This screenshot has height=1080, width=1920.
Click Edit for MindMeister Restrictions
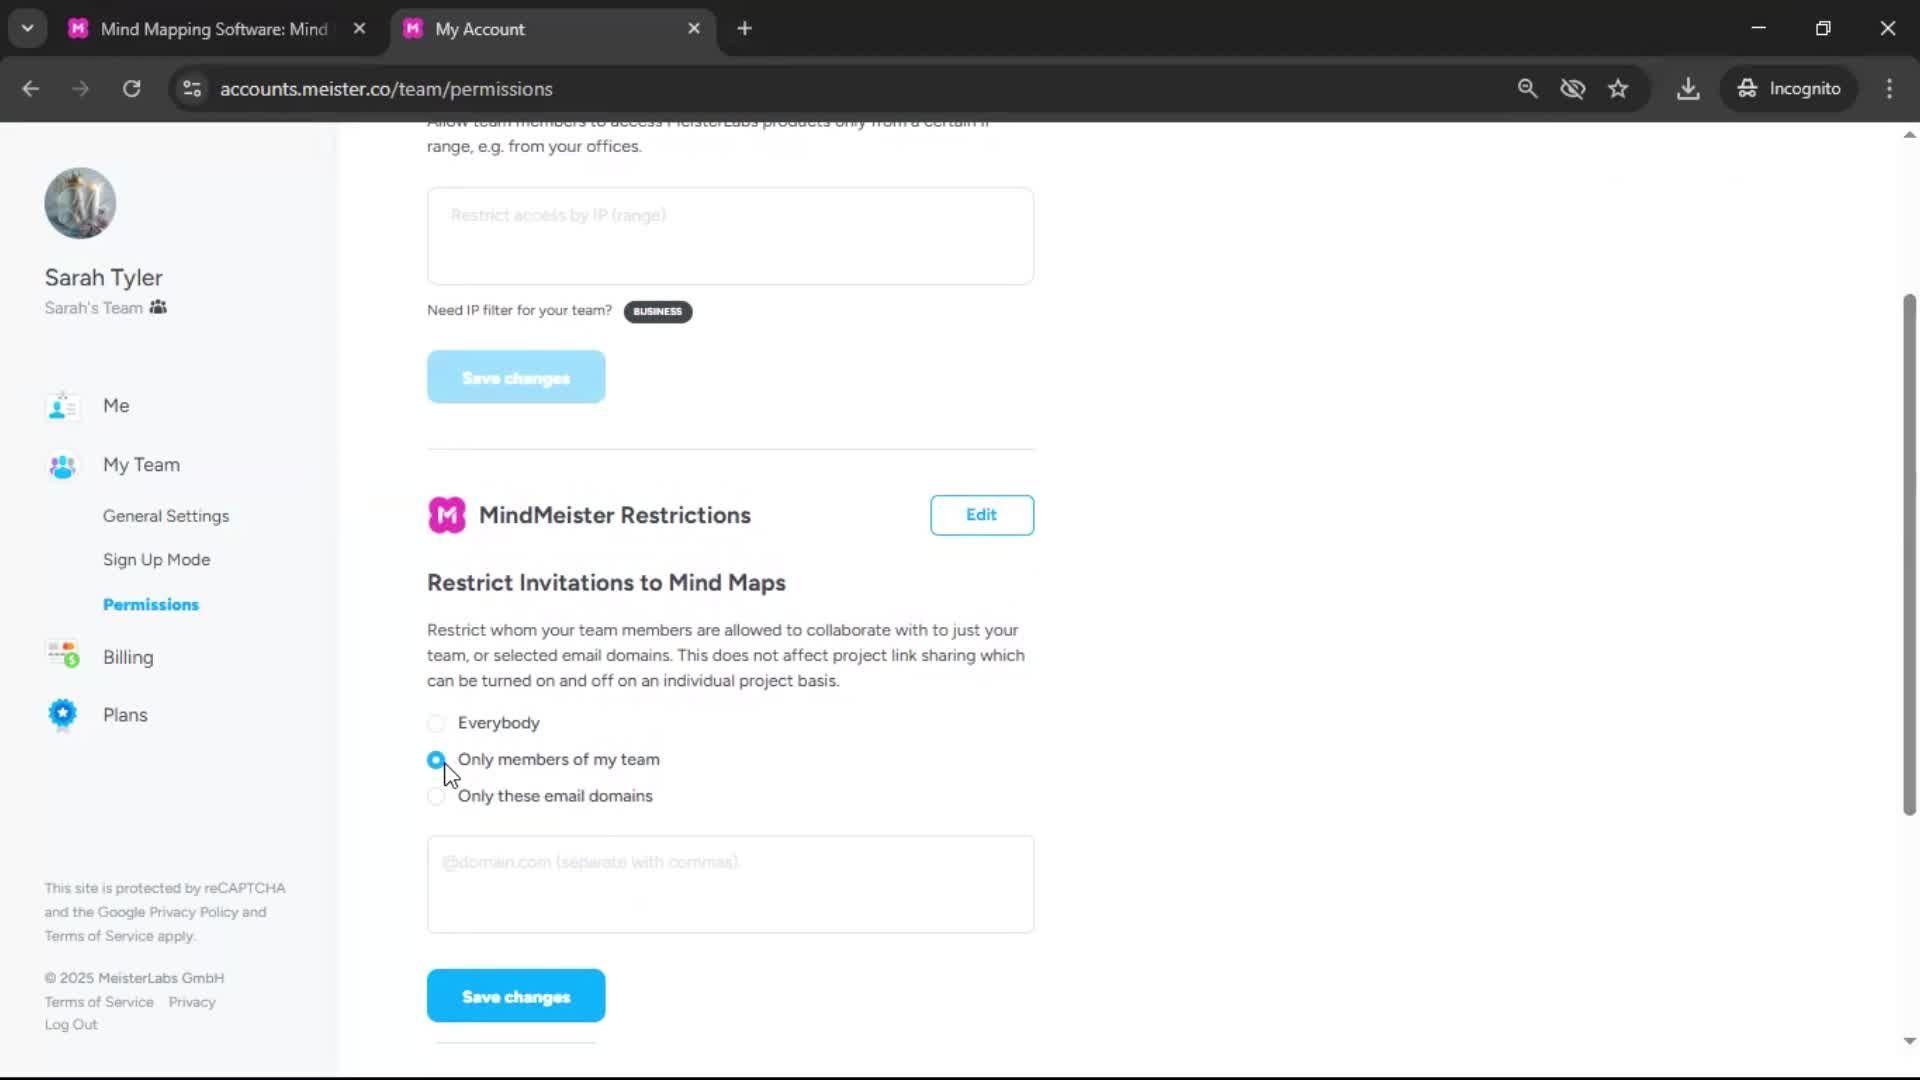click(x=981, y=515)
